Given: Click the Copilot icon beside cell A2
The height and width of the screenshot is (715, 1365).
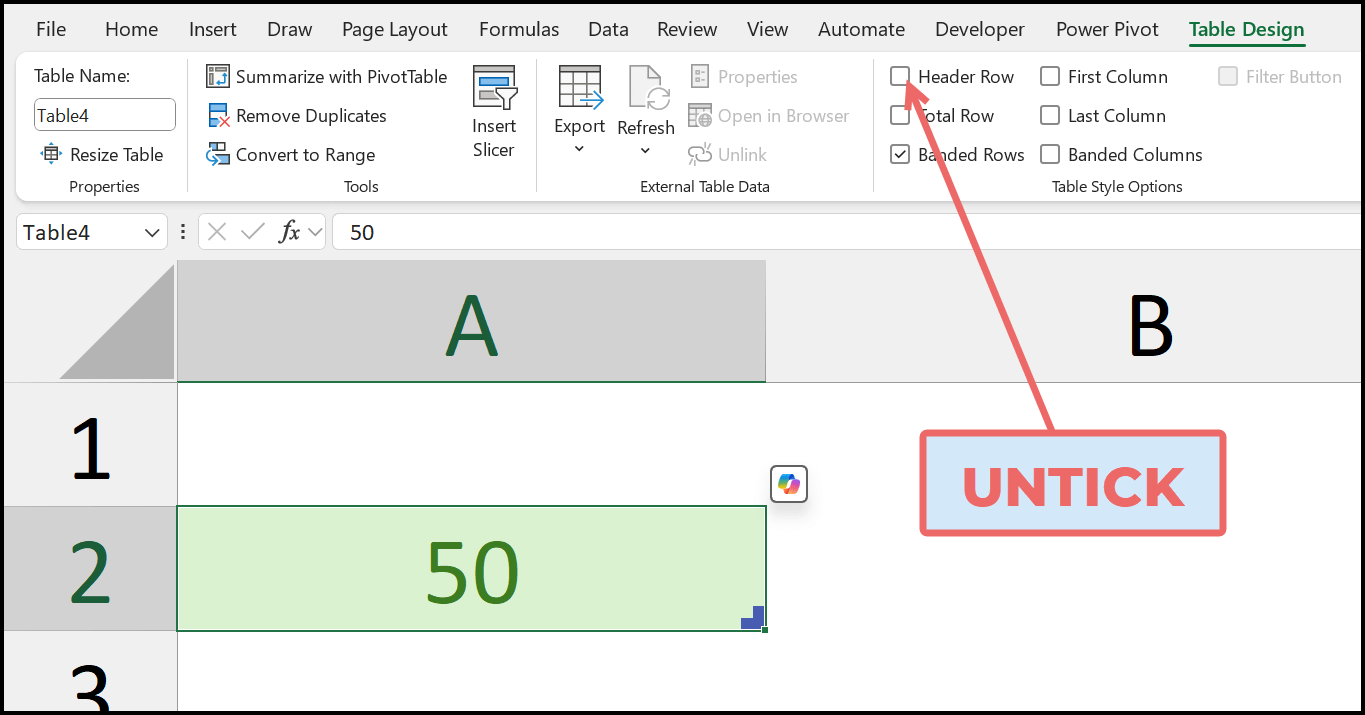Looking at the screenshot, I should (789, 485).
